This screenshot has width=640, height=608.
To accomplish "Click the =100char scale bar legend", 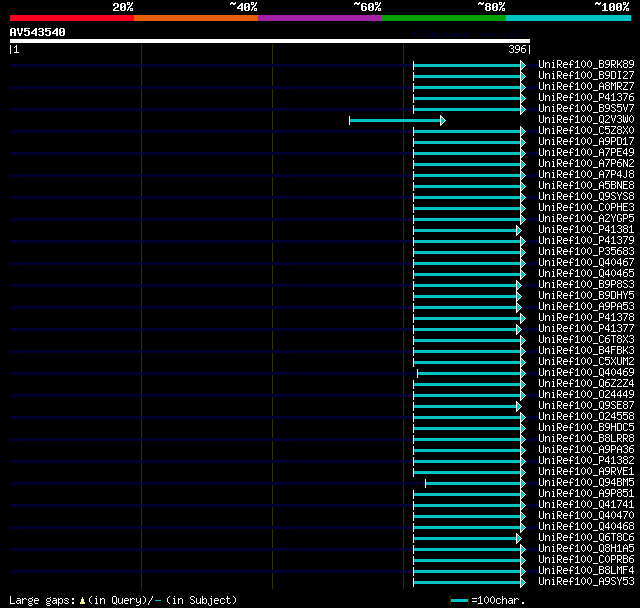I will 488,600.
